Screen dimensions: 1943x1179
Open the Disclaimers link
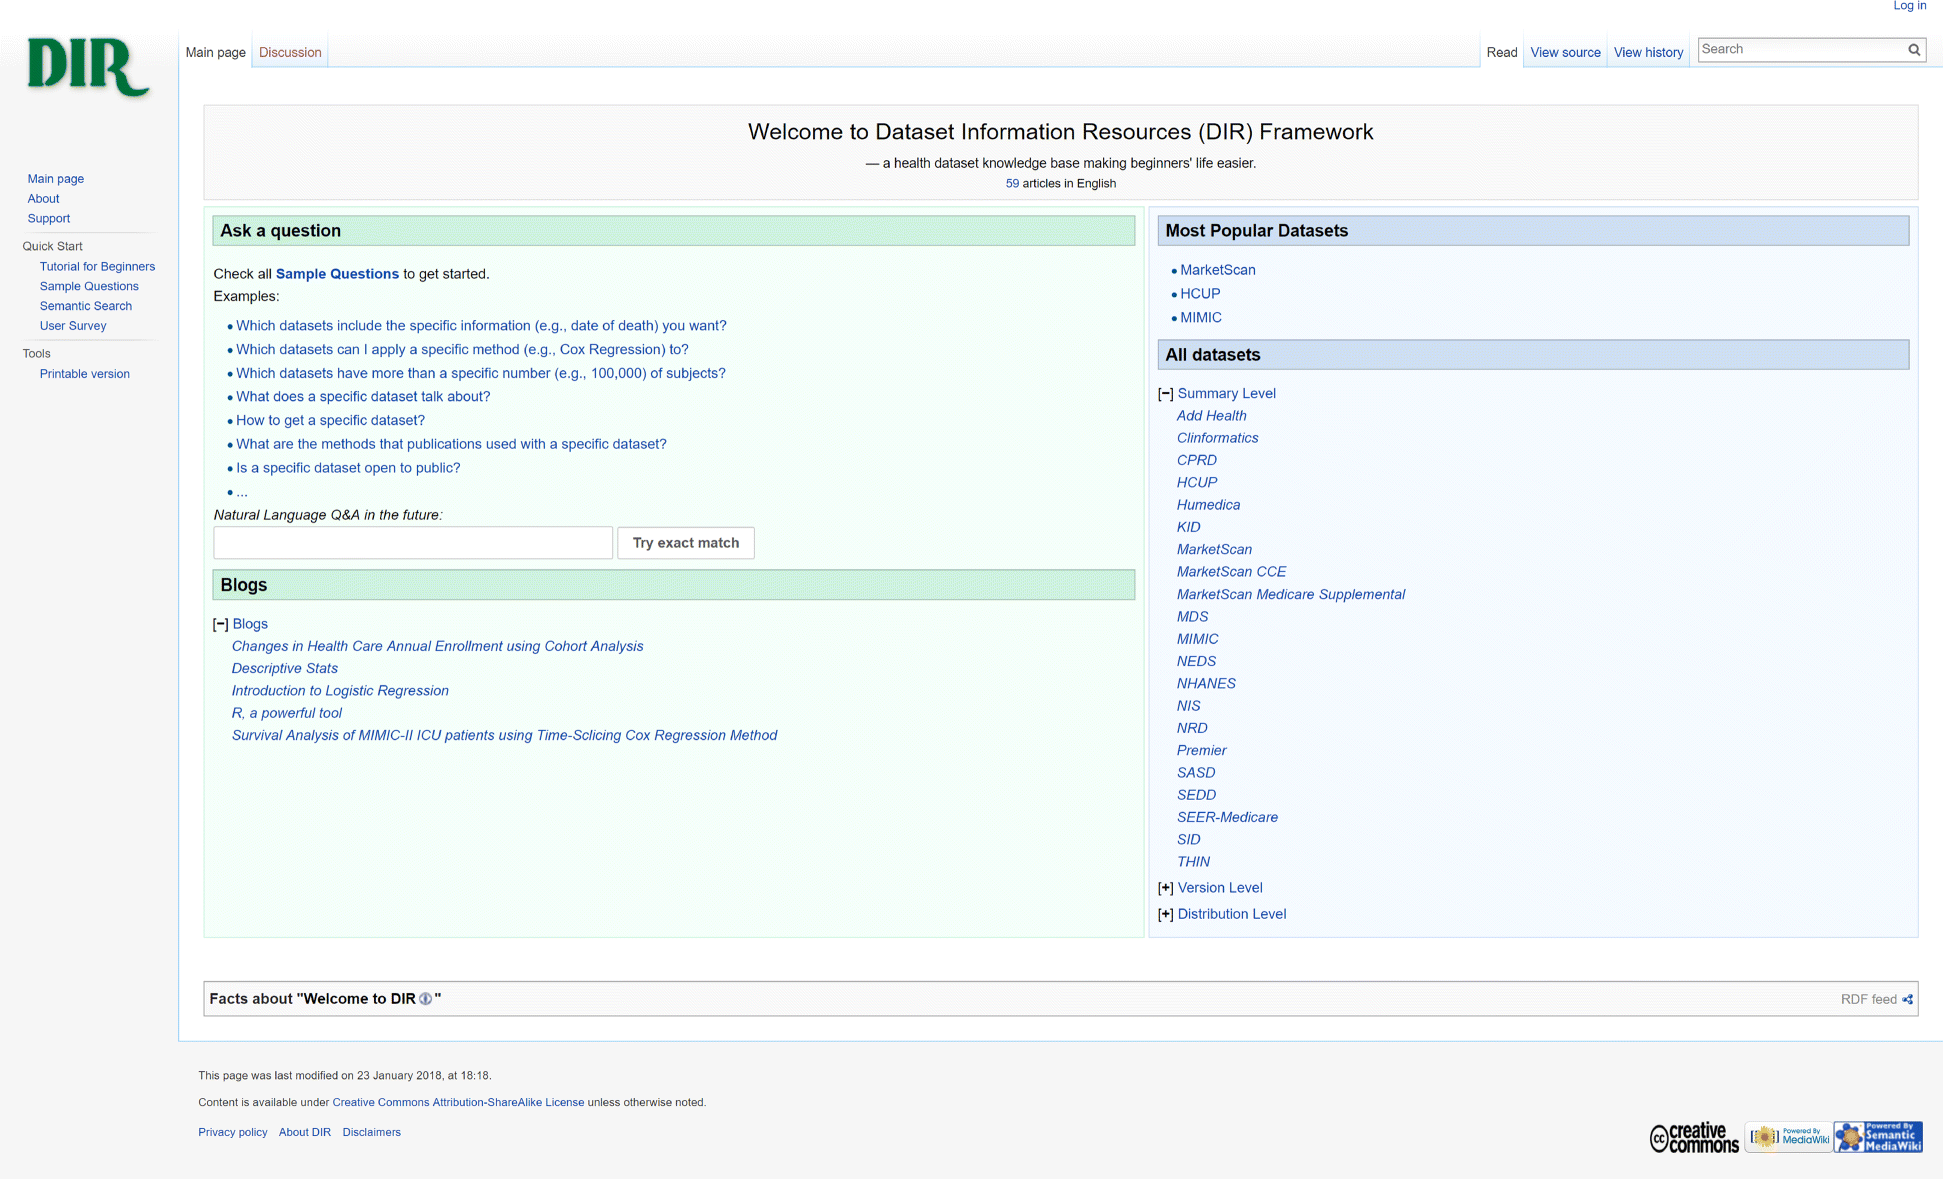(371, 1133)
